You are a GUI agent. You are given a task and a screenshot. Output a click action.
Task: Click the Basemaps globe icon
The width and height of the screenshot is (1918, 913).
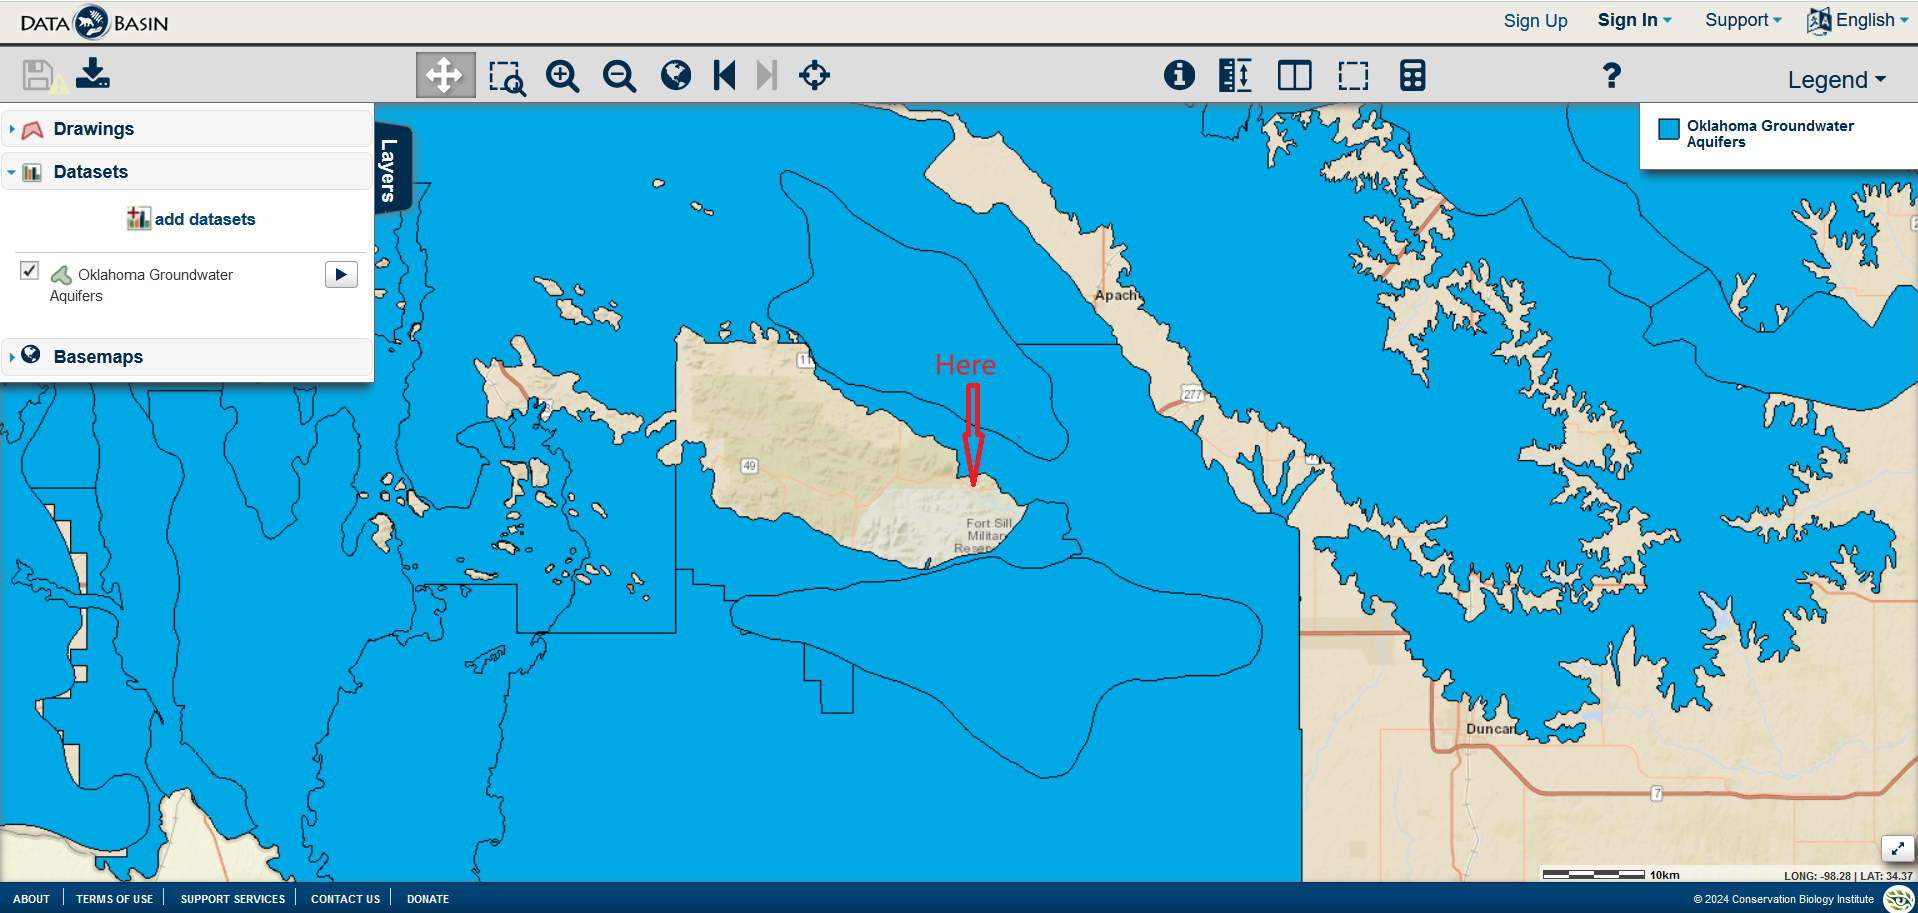pos(31,355)
